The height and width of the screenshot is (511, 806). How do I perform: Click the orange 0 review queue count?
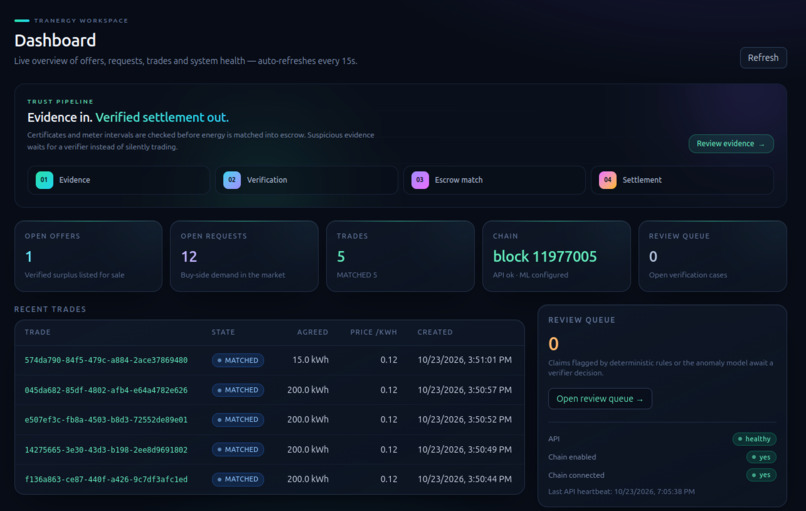pyautogui.click(x=553, y=344)
